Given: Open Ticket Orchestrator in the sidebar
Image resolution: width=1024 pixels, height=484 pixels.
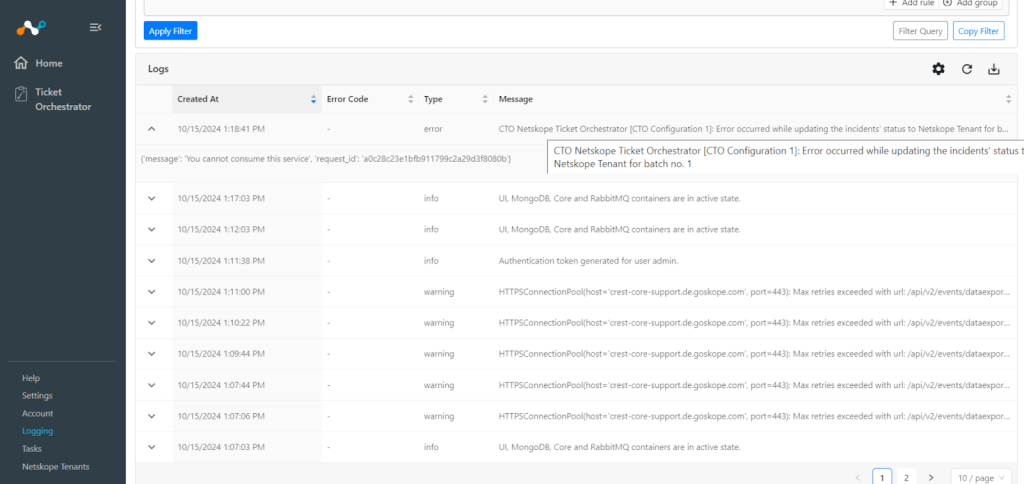Looking at the screenshot, I should coord(63,99).
